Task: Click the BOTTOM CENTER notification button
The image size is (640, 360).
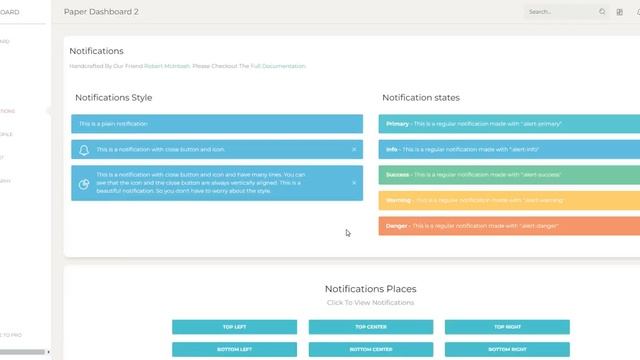Action: pos(371,349)
